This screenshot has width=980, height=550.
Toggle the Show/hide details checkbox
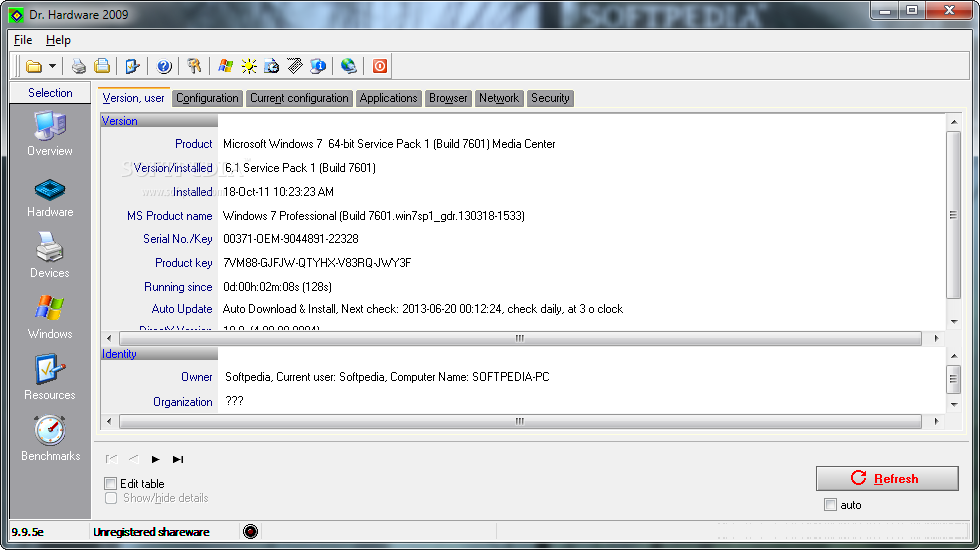111,498
